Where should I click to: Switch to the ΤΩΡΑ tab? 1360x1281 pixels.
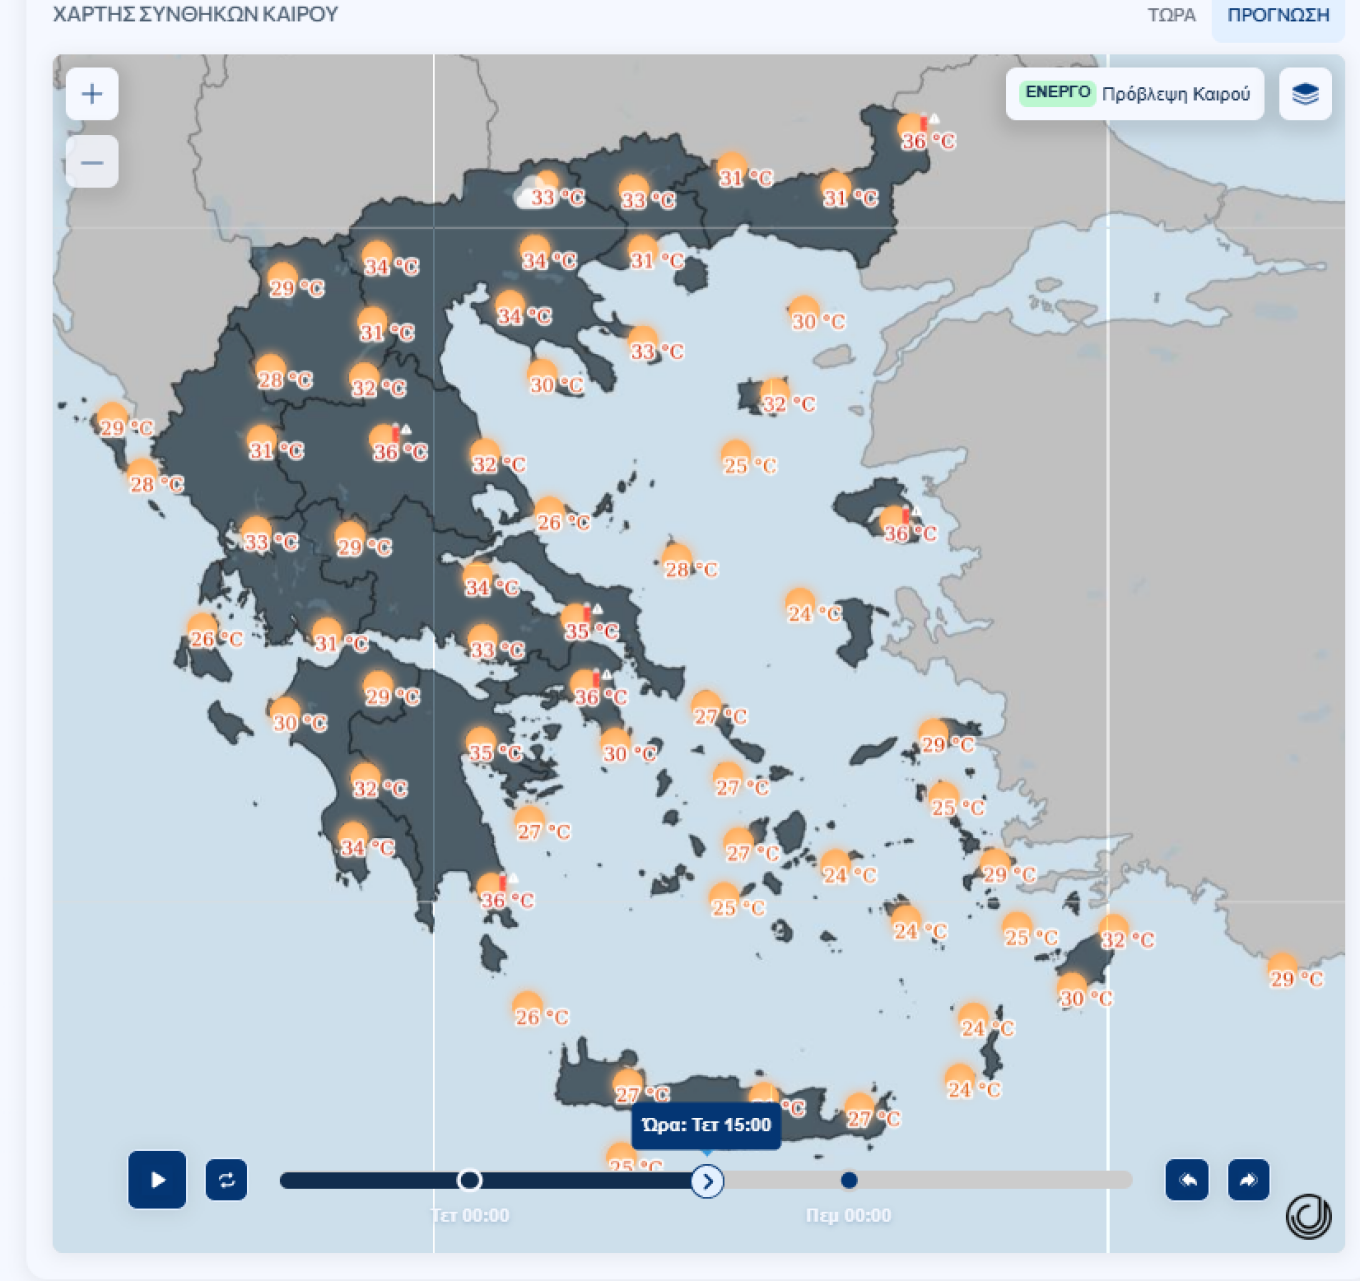1171,15
